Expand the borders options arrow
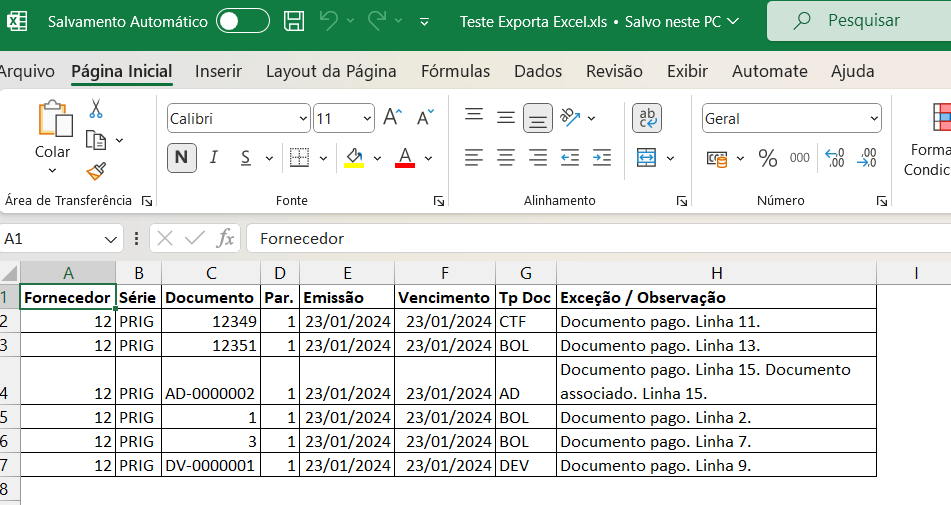This screenshot has width=951, height=505. tap(323, 159)
